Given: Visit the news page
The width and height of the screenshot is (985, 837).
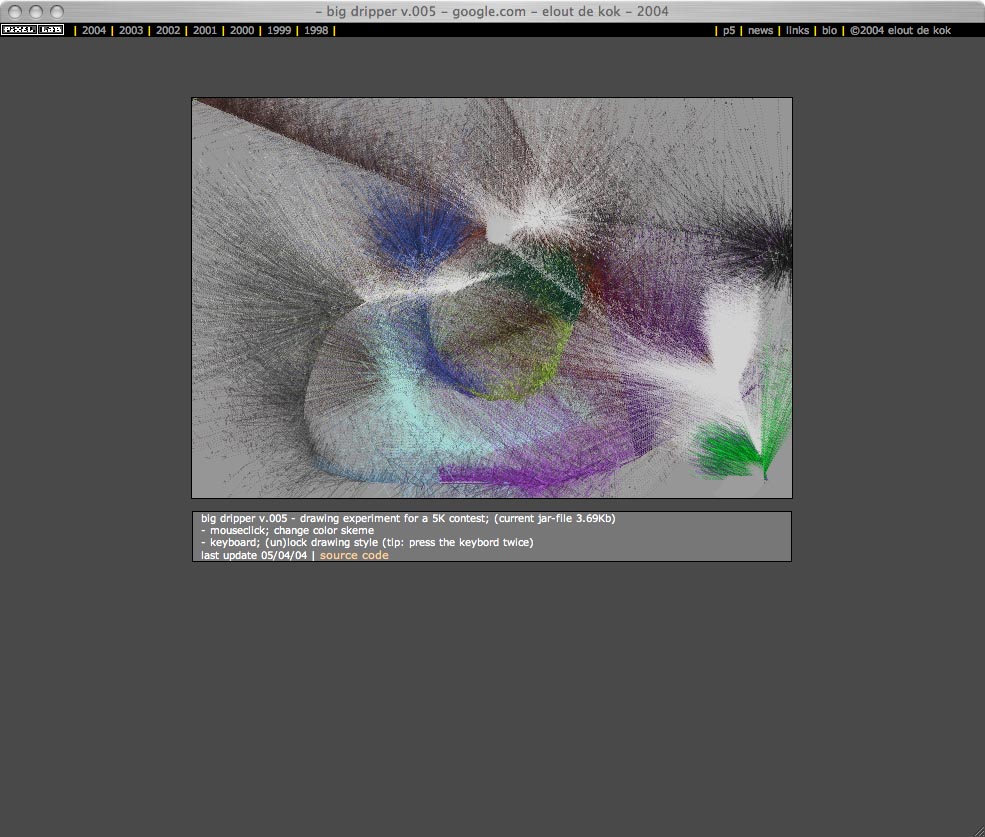Looking at the screenshot, I should (x=760, y=30).
